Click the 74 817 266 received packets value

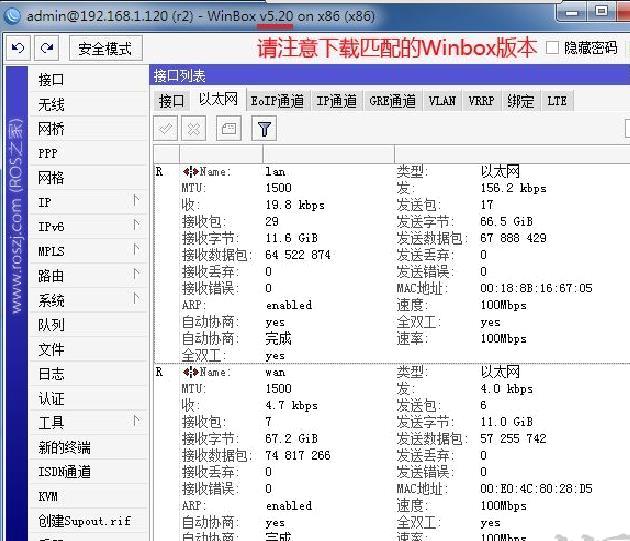pos(298,455)
